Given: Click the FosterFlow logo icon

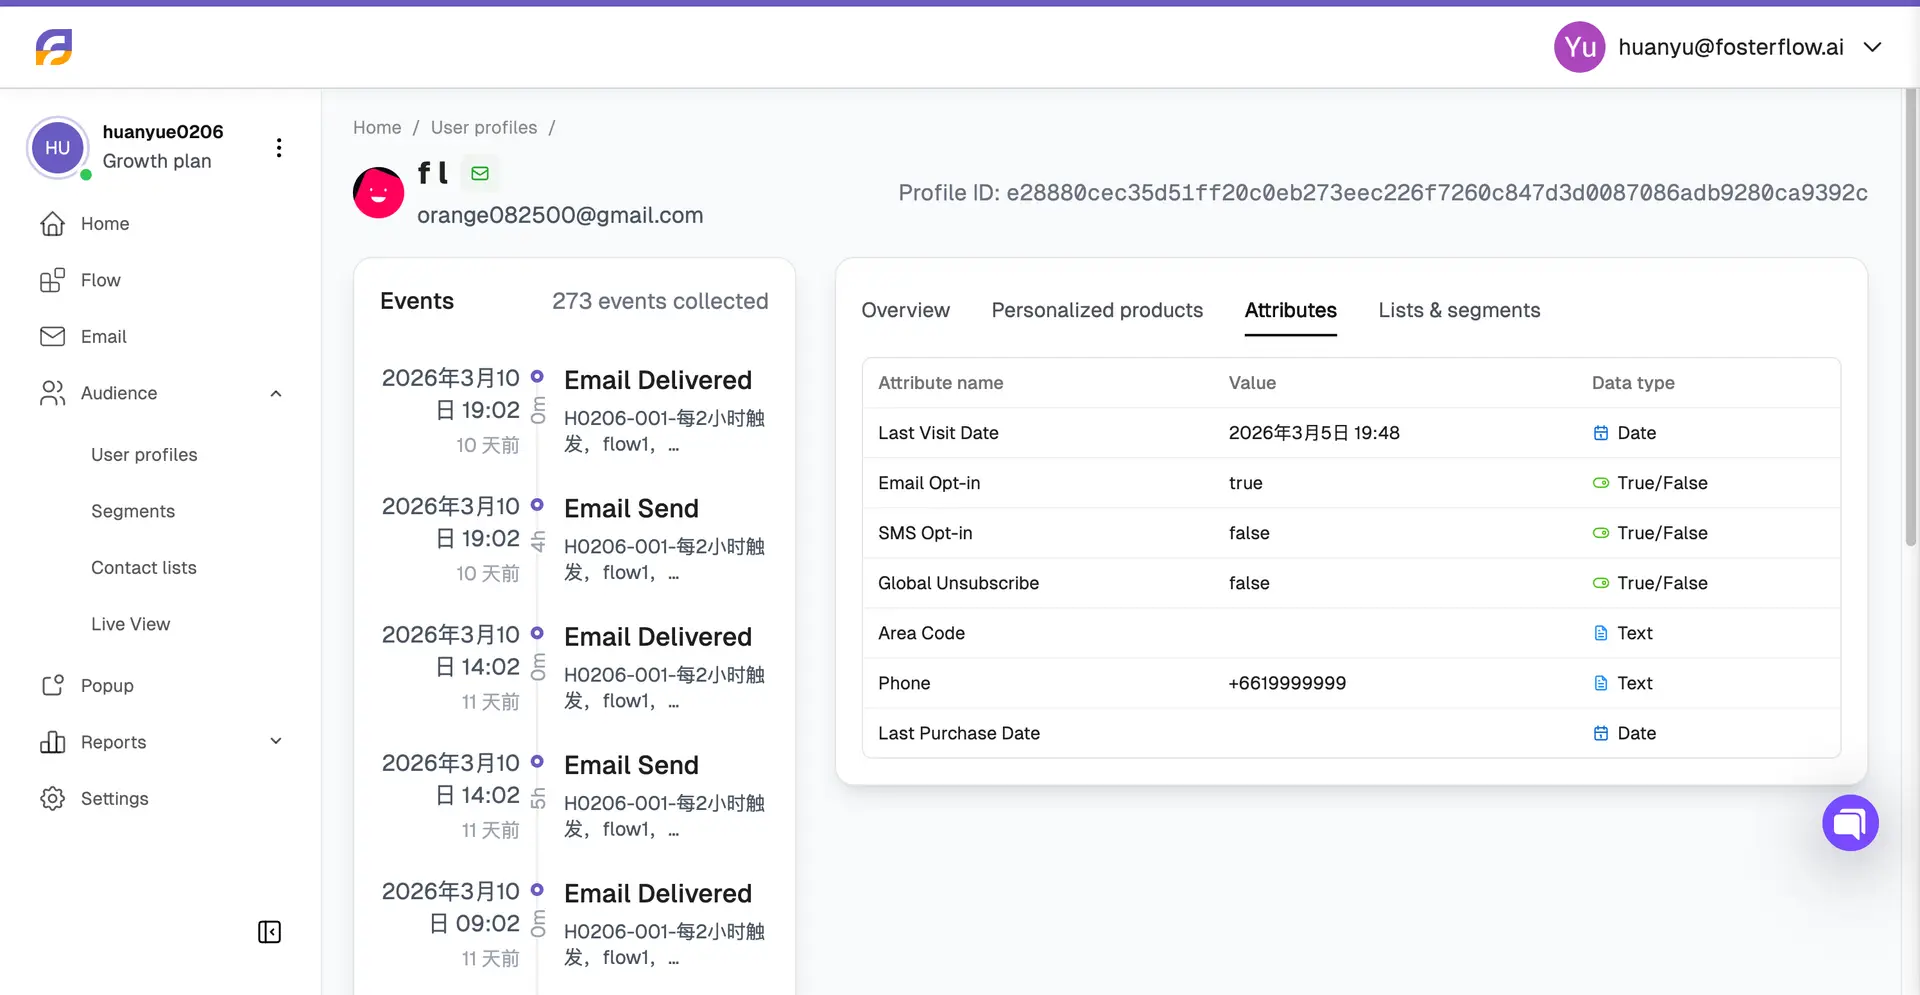Looking at the screenshot, I should pyautogui.click(x=54, y=47).
